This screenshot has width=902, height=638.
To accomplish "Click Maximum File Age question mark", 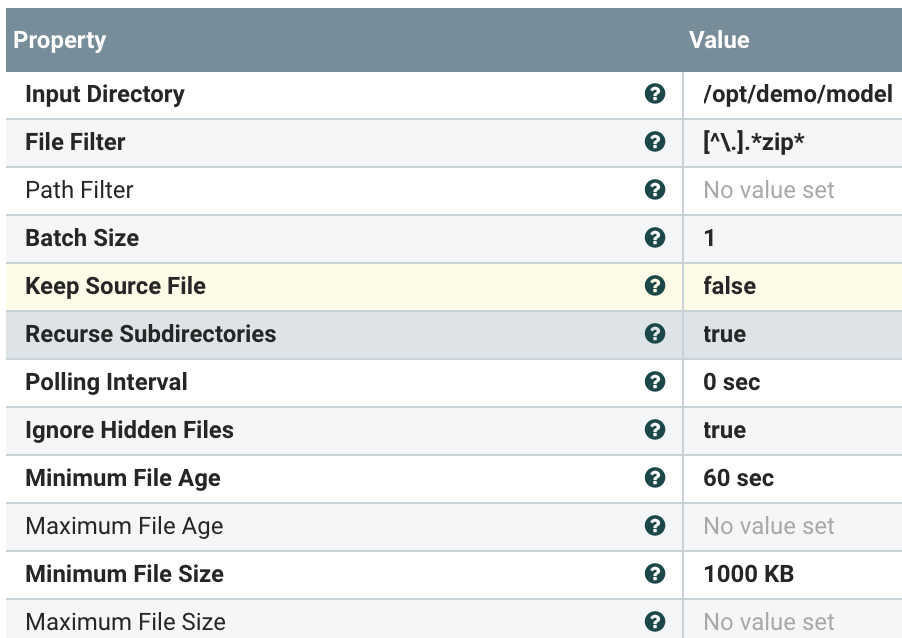I will [x=655, y=526].
